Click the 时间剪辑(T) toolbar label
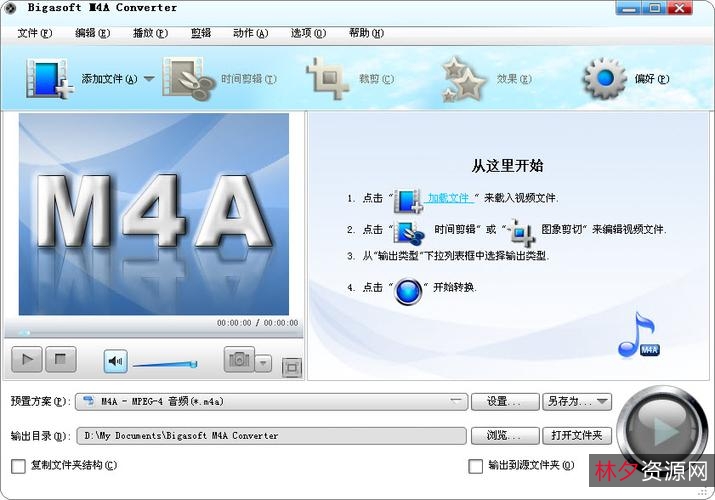The height and width of the screenshot is (500, 715). (249, 79)
